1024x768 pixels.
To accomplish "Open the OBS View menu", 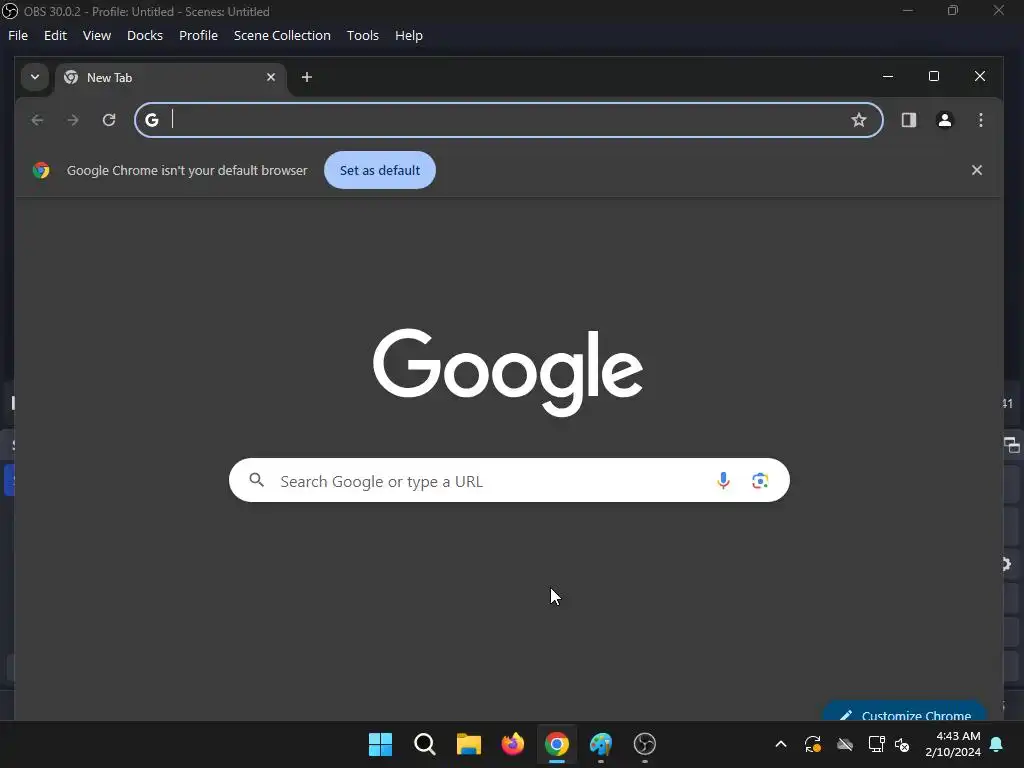I will pos(97,35).
